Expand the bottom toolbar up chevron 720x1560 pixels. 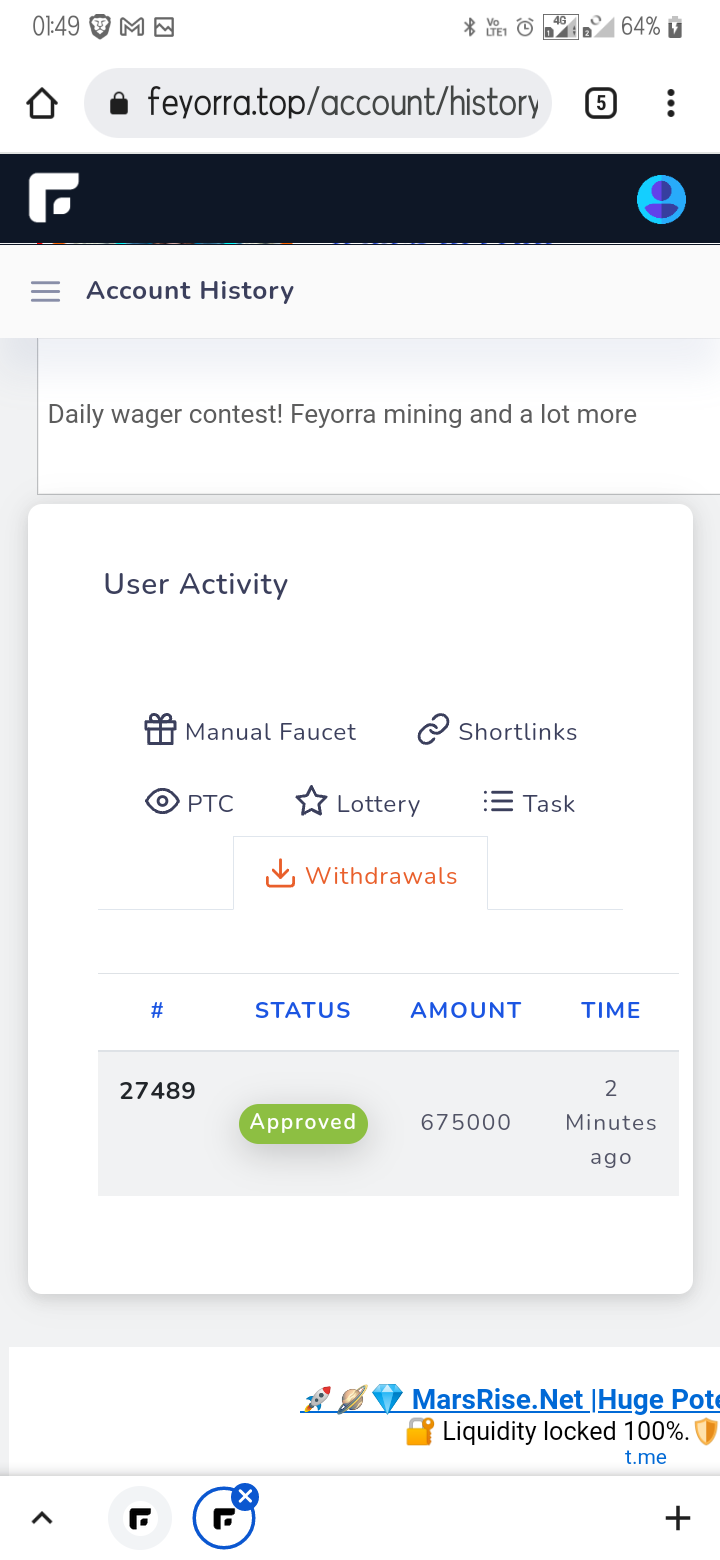(x=42, y=1518)
